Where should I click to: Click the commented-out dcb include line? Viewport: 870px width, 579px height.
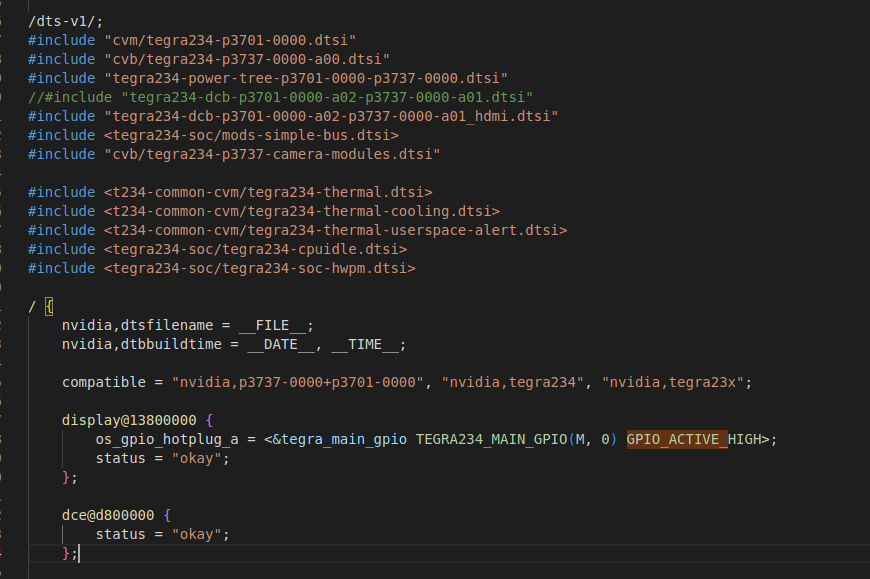(280, 97)
